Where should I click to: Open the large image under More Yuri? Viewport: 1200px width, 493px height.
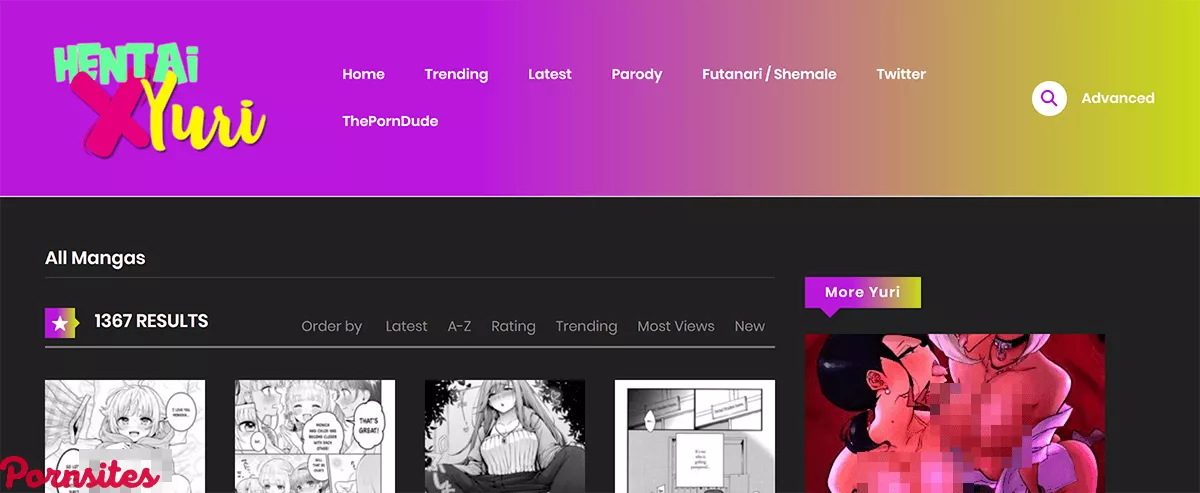pos(954,412)
